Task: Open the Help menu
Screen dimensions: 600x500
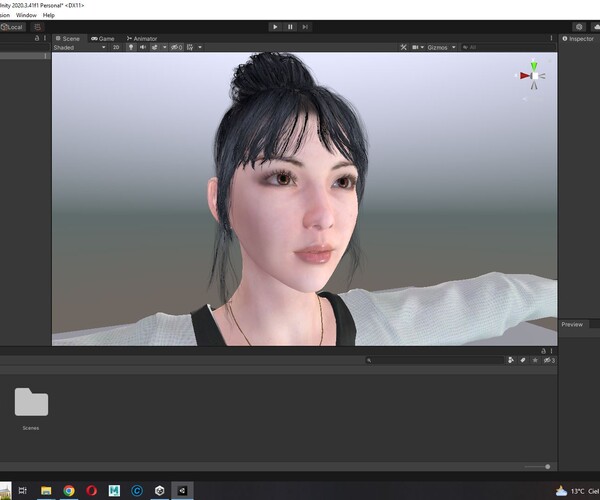Action: pyautogui.click(x=49, y=15)
